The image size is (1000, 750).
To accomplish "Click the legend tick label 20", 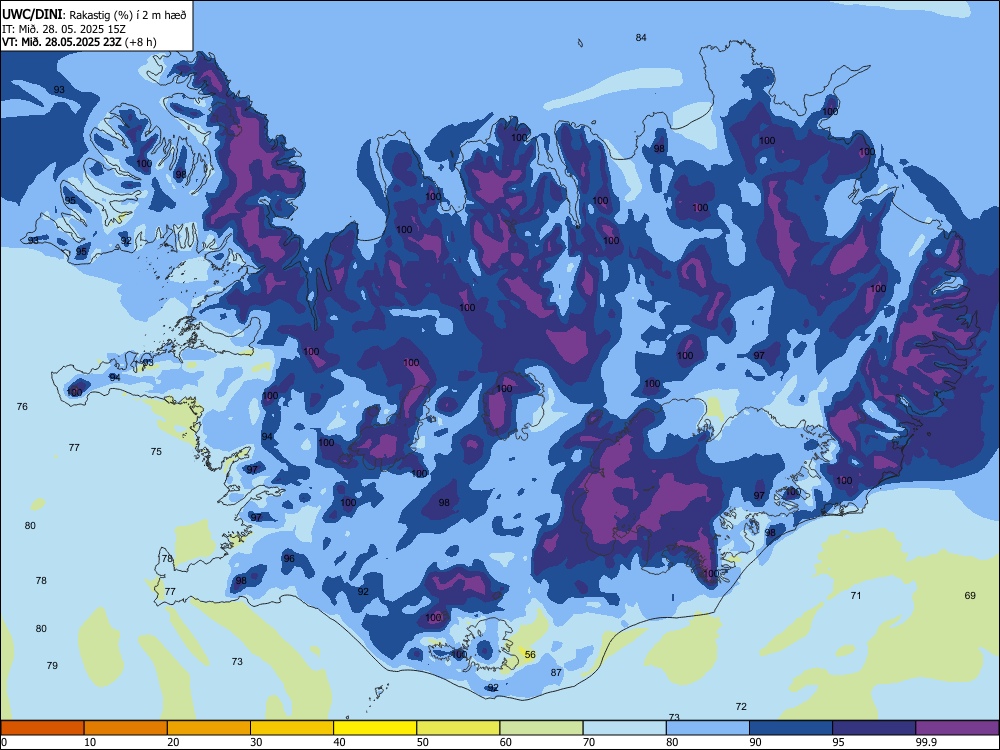I will click(x=173, y=742).
